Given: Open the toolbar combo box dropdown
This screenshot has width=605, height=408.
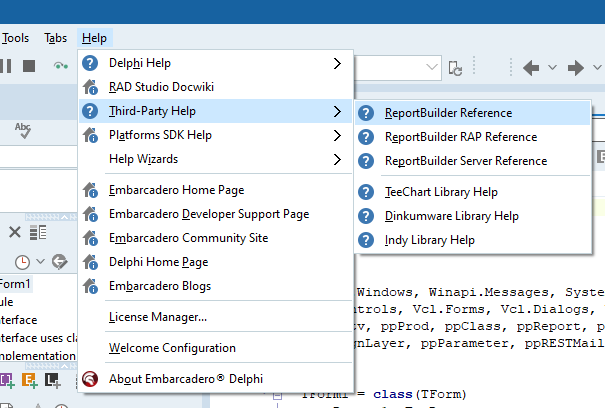Looking at the screenshot, I should tap(432, 67).
